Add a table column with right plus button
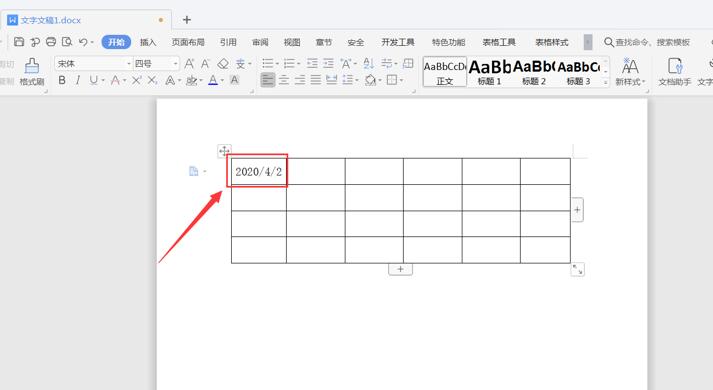The width and height of the screenshot is (713, 390). 577,210
